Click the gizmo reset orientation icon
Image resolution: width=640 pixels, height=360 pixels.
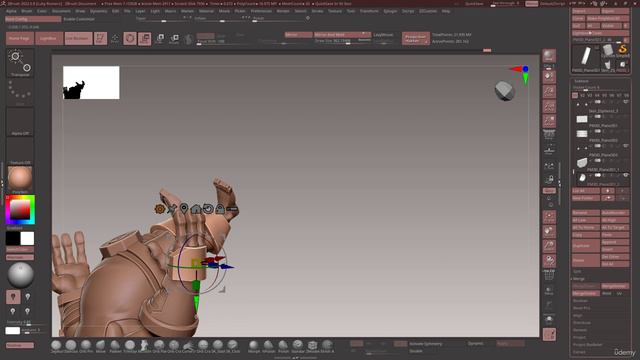pos(208,209)
